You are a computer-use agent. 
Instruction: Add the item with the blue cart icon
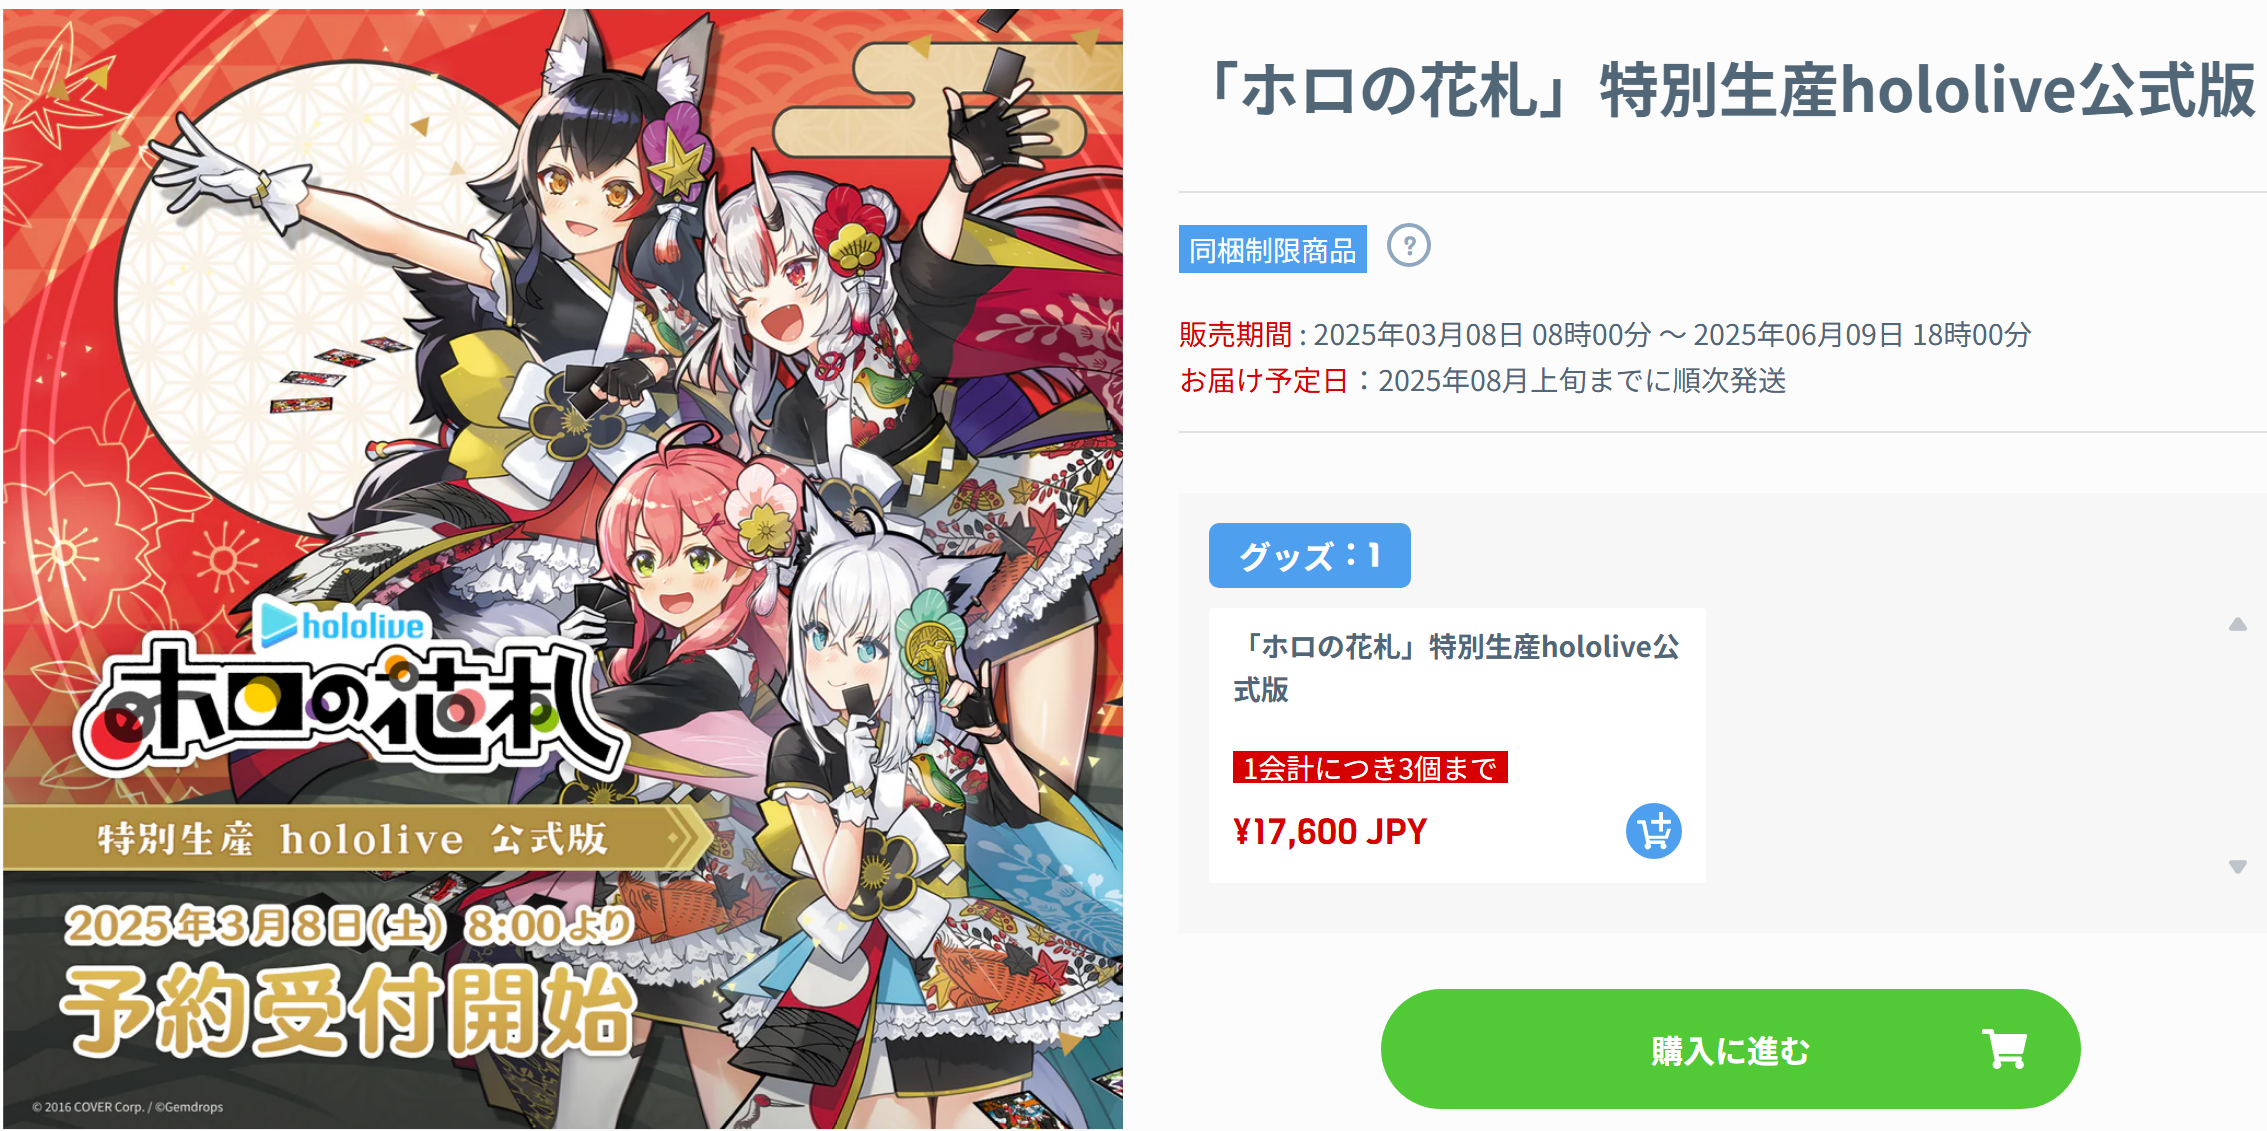coord(1653,832)
